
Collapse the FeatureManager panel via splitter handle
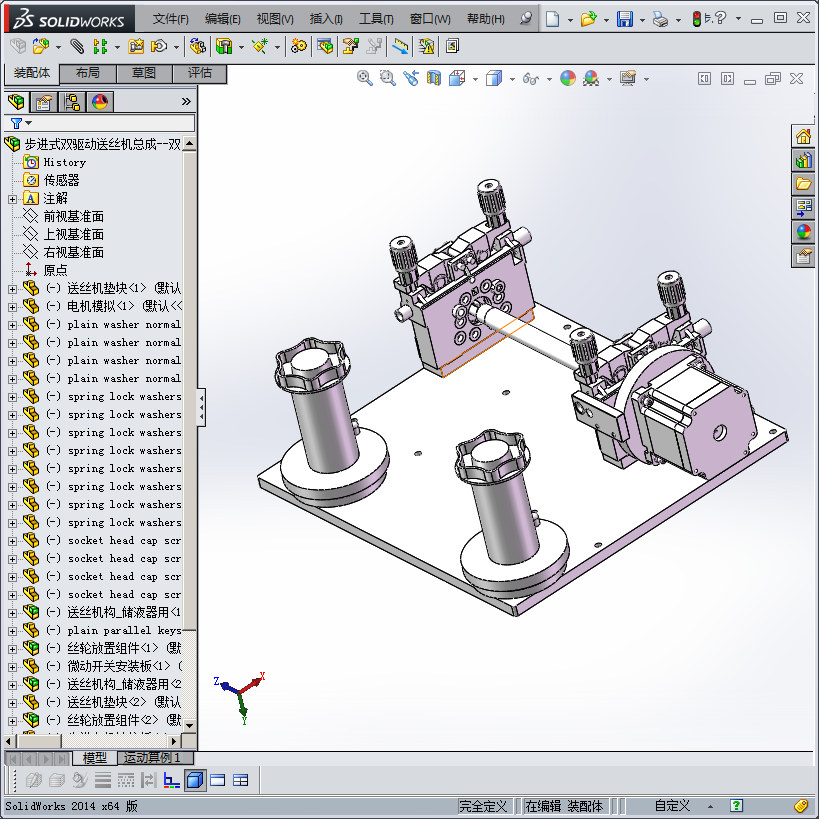[x=201, y=407]
